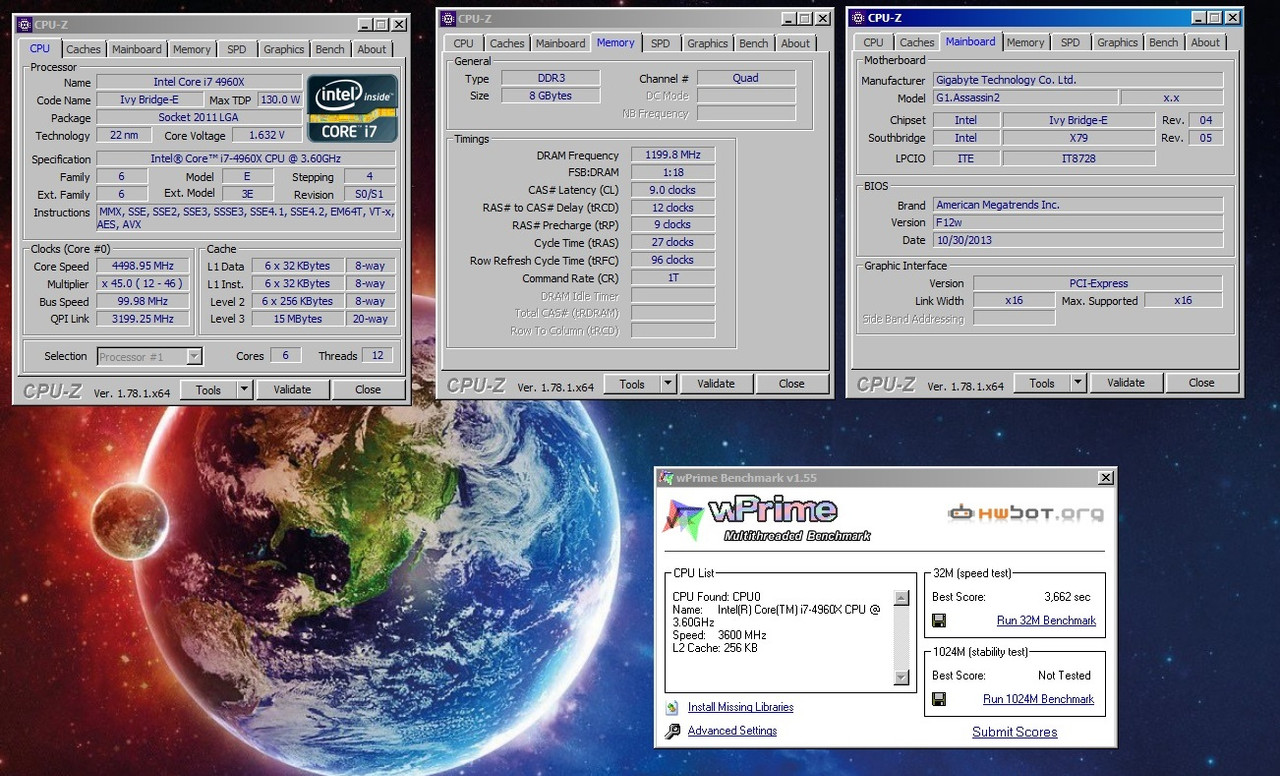Select the CPU tab in Mainboard window
The width and height of the screenshot is (1280, 776).
874,42
